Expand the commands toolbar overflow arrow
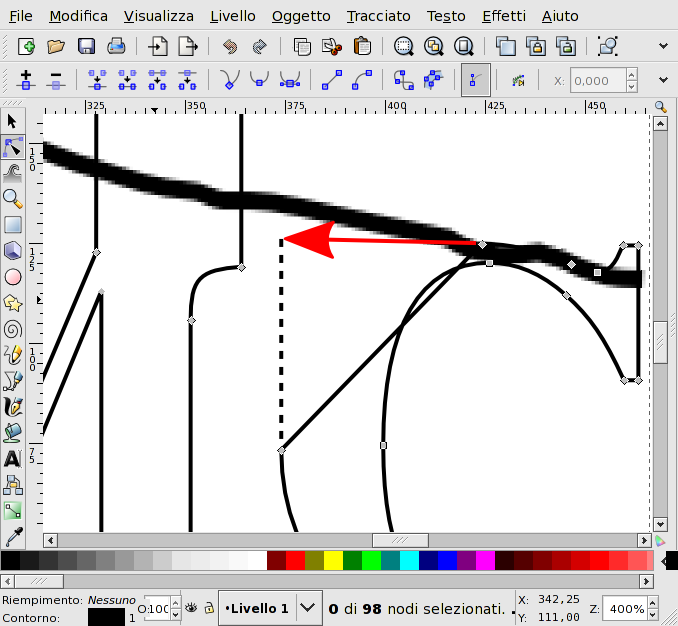This screenshot has width=678, height=626. click(x=663, y=46)
